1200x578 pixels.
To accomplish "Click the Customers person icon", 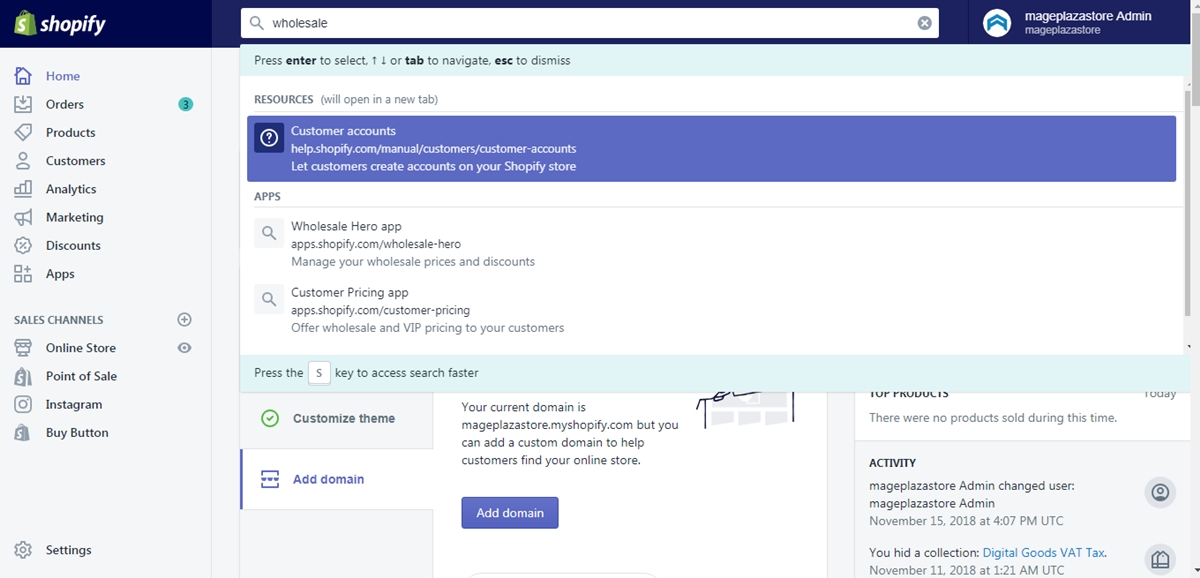I will 23,161.
